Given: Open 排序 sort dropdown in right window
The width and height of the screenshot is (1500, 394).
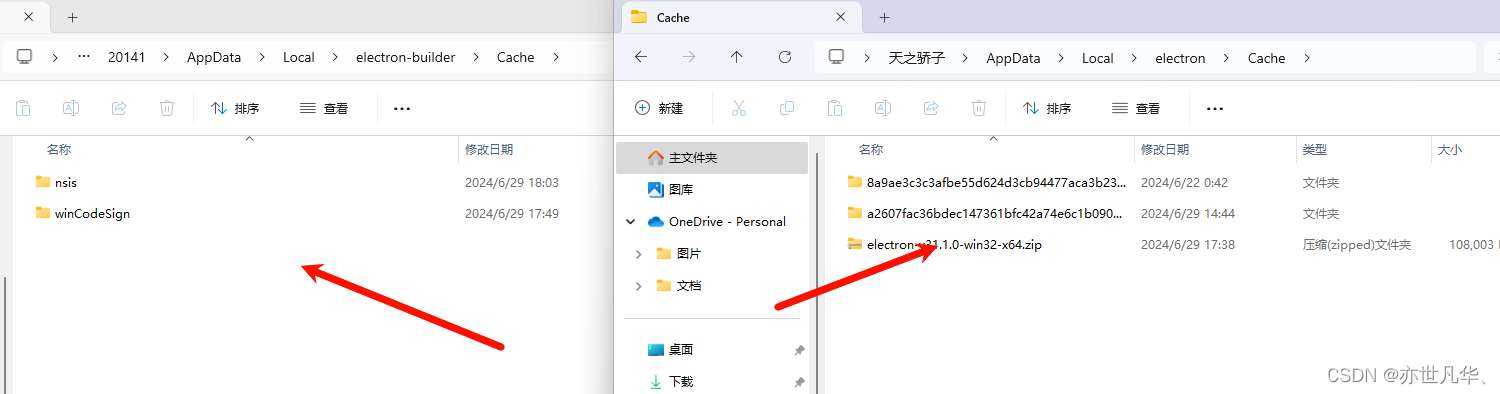Looking at the screenshot, I should coord(1047,108).
